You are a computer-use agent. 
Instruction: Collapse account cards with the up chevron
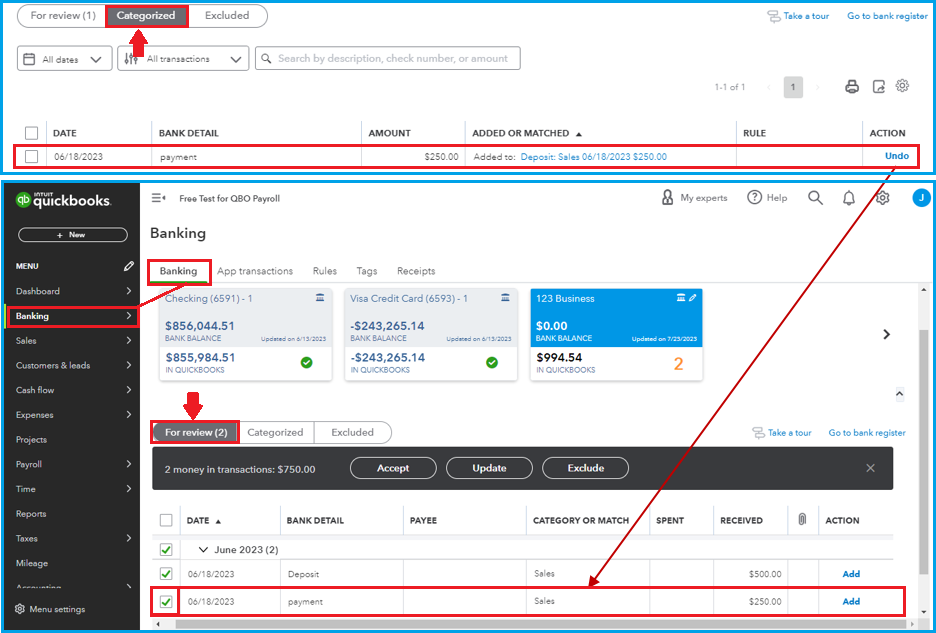900,394
